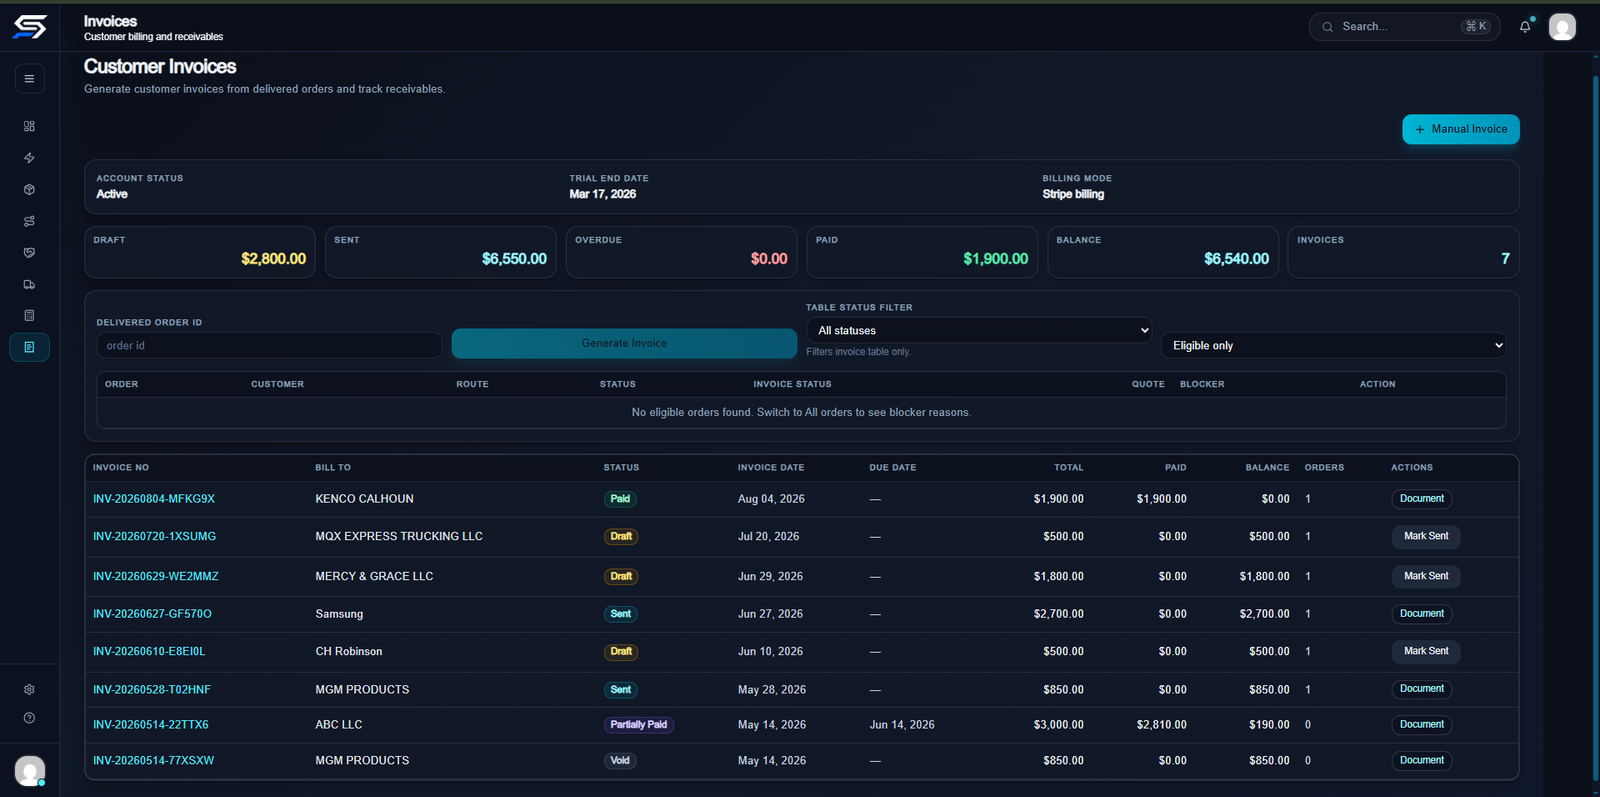Click the SENT $6,550.00 summary card
The image size is (1600, 797).
coord(441,252)
